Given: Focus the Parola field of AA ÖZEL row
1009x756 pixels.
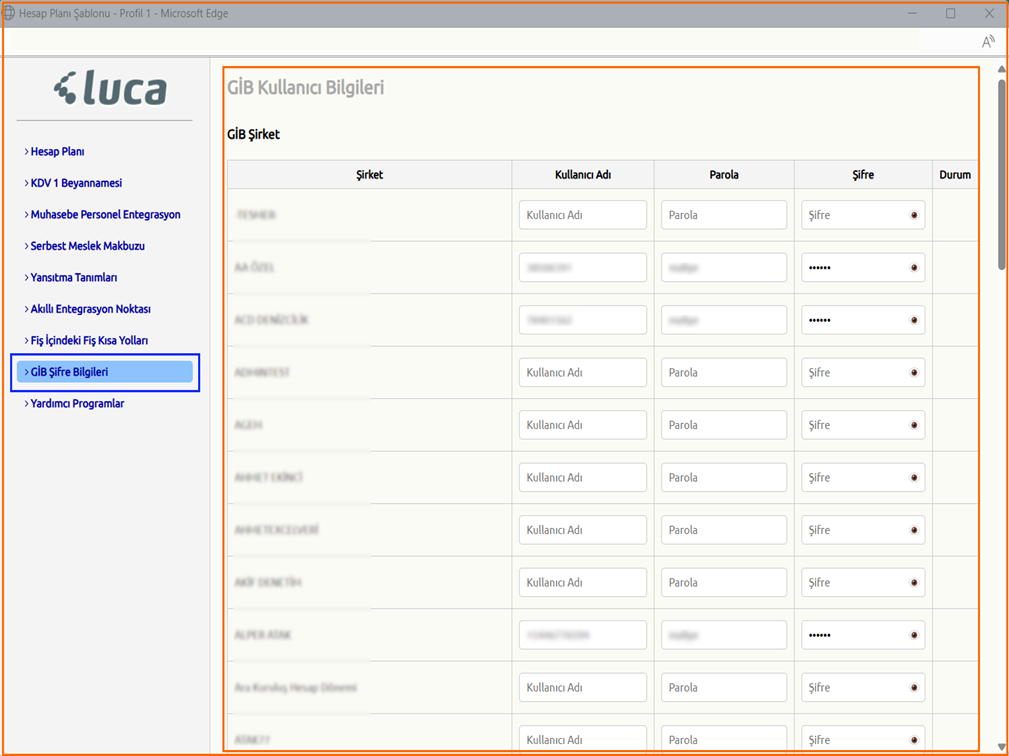Looking at the screenshot, I should click(724, 268).
